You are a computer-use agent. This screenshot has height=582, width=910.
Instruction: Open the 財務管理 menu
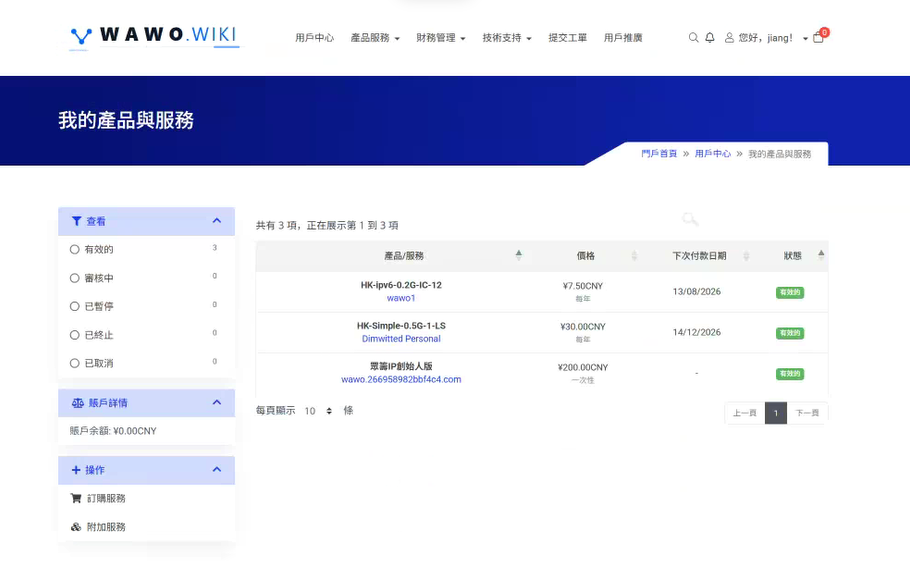click(441, 38)
